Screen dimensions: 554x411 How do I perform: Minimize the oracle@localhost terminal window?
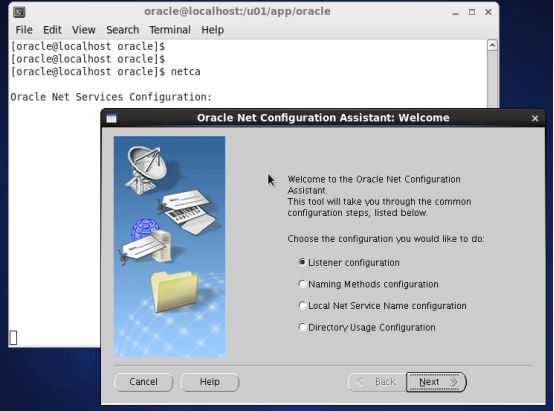[456, 12]
